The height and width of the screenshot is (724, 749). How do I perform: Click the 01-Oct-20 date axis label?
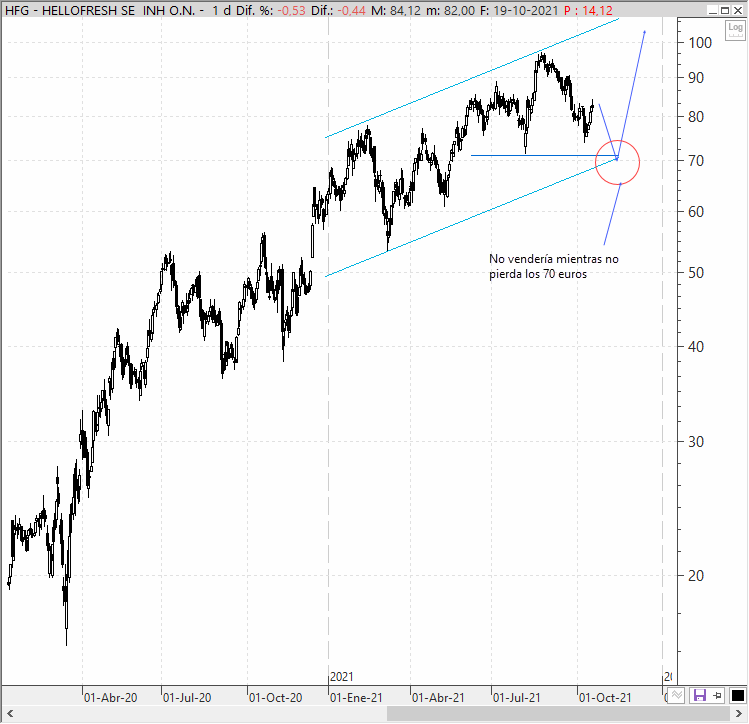pyautogui.click(x=276, y=698)
